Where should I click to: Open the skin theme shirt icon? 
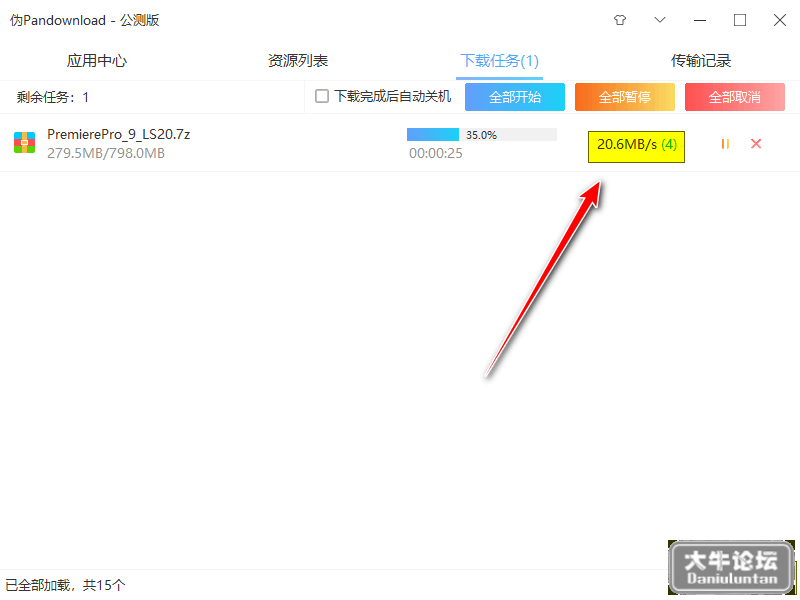[620, 20]
